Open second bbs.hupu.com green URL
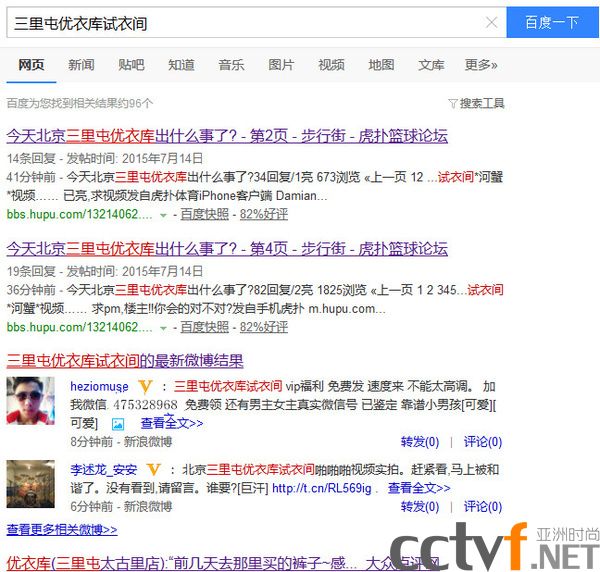Viewport: 600px width, 572px height. [80, 327]
